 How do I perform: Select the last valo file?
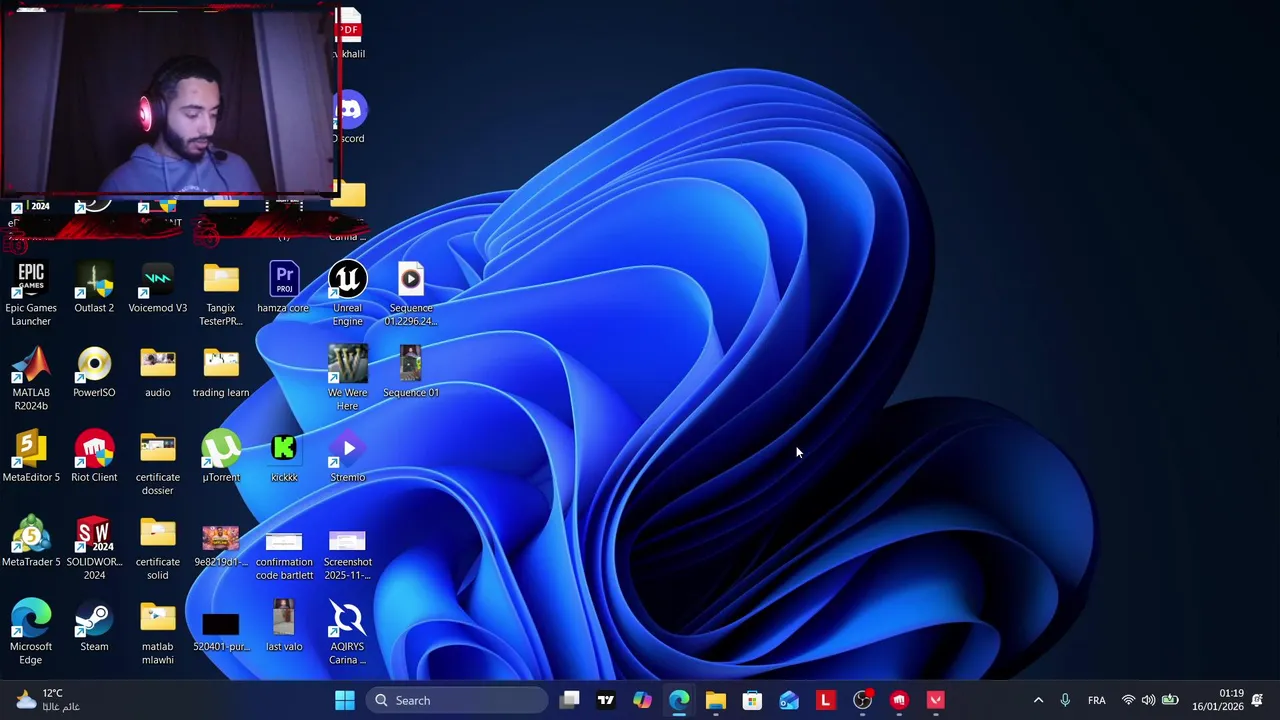(284, 626)
